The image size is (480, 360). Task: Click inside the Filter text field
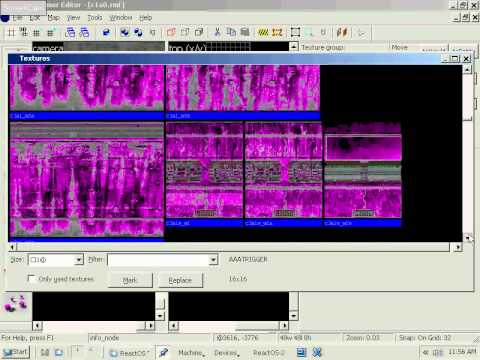pyautogui.click(x=158, y=259)
